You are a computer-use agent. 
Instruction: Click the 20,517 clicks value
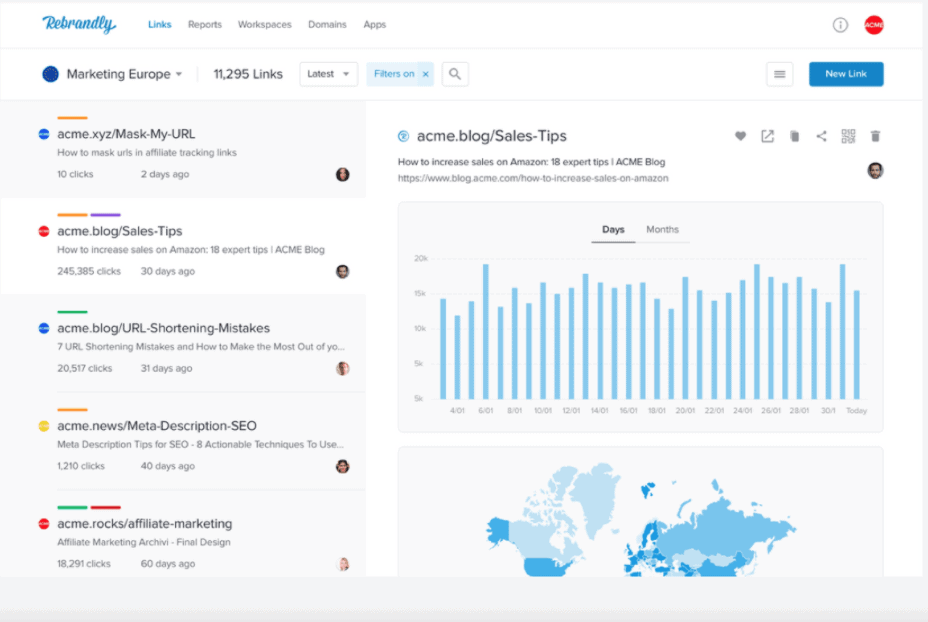click(x=85, y=368)
